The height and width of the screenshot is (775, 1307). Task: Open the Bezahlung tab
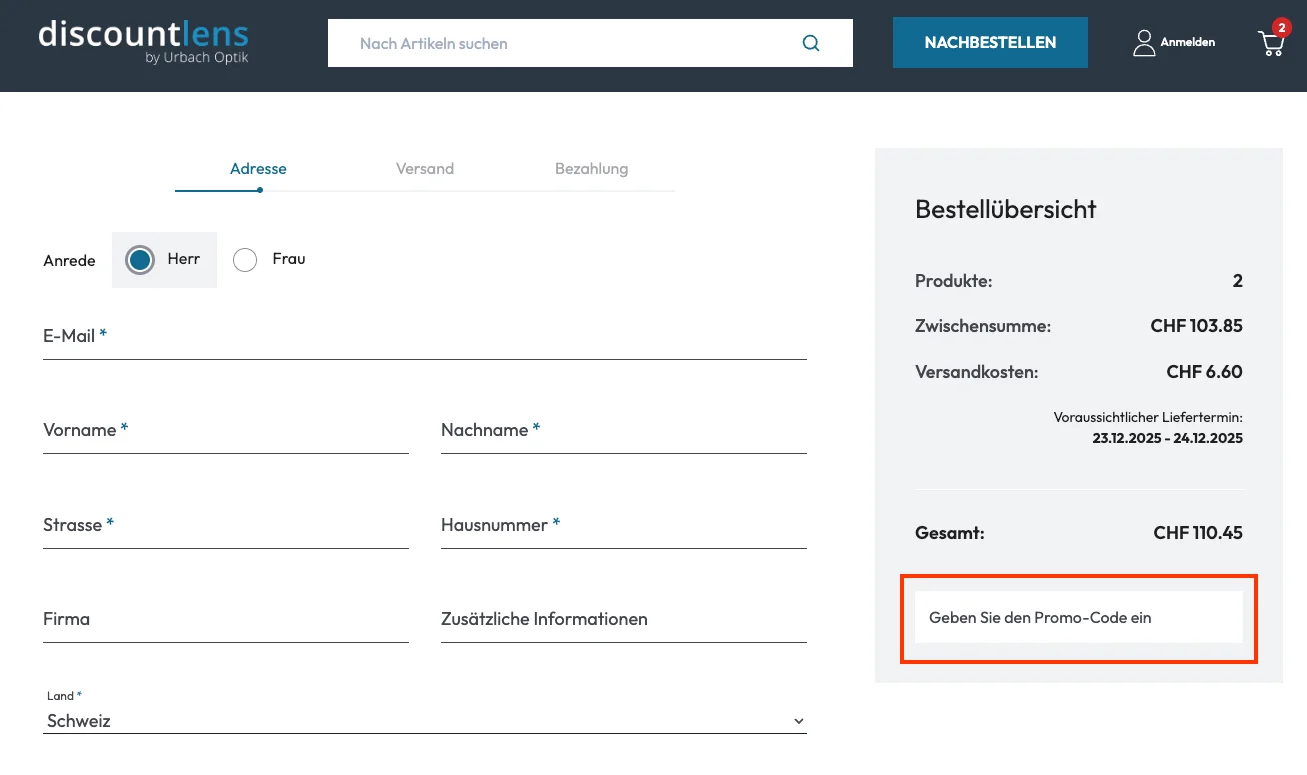[591, 168]
